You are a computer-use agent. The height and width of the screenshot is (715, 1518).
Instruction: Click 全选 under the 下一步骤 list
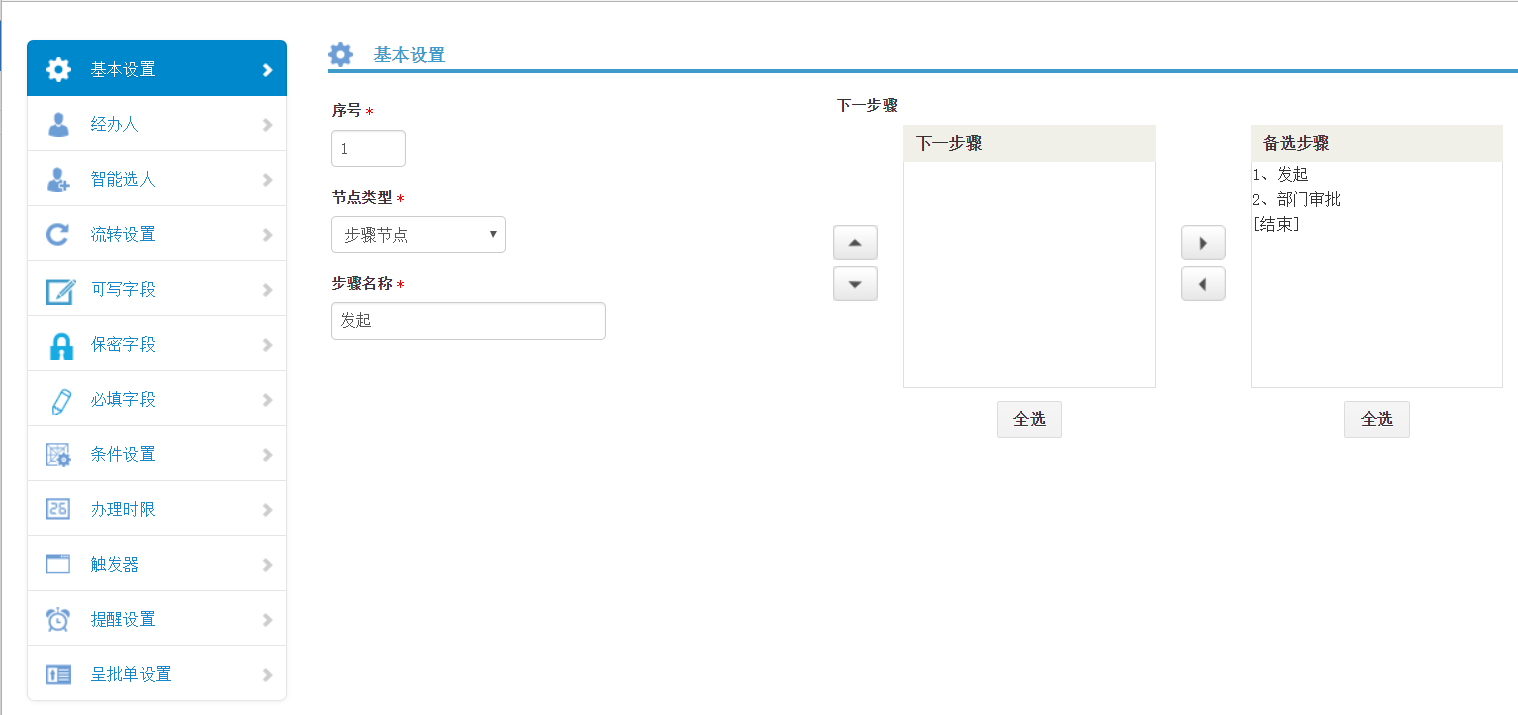coord(1029,420)
